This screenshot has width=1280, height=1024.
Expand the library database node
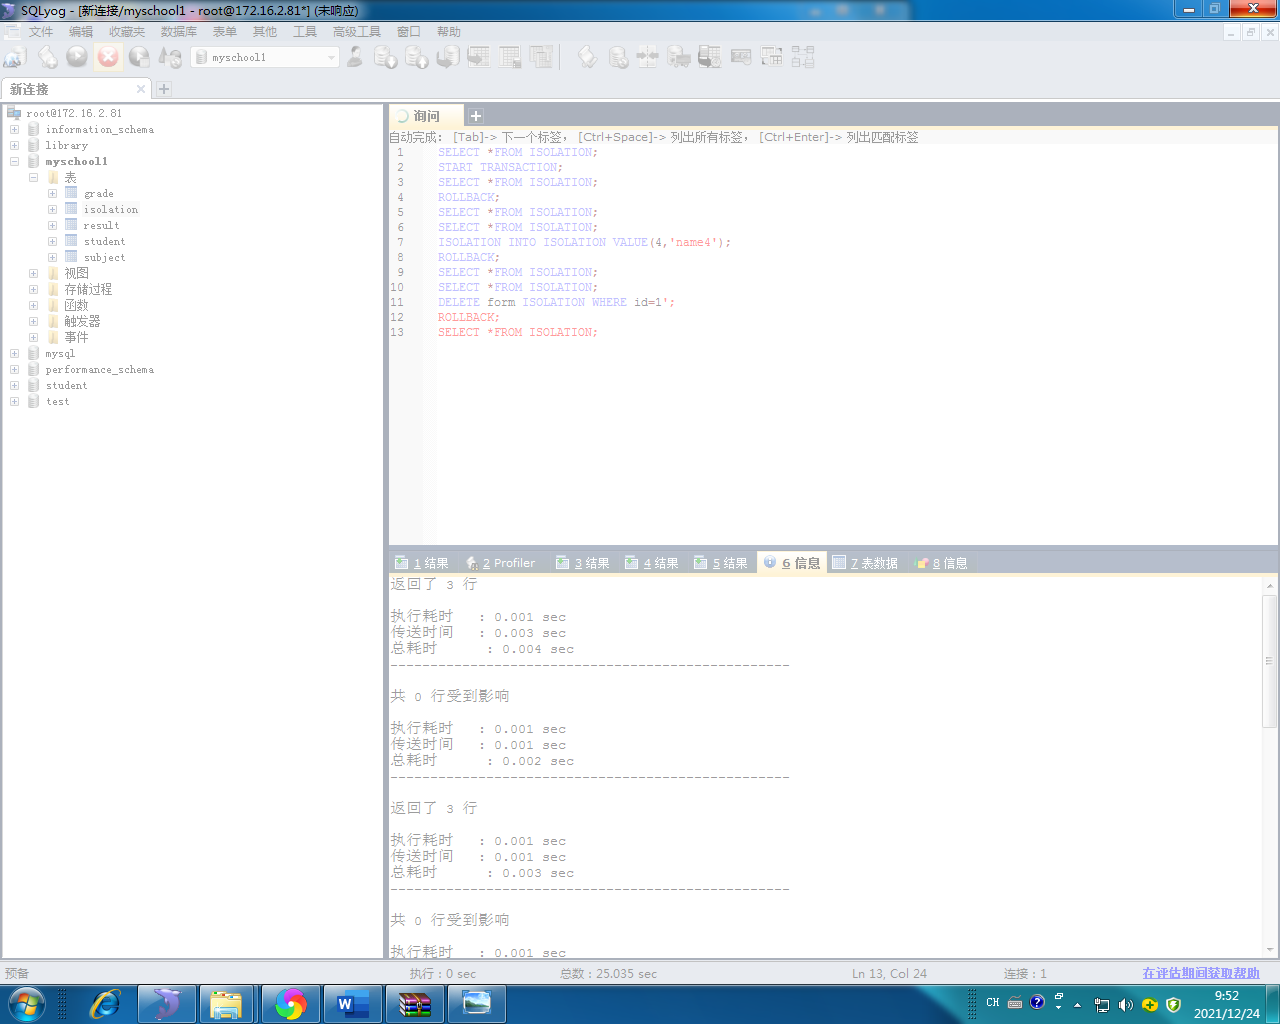pyautogui.click(x=14, y=146)
